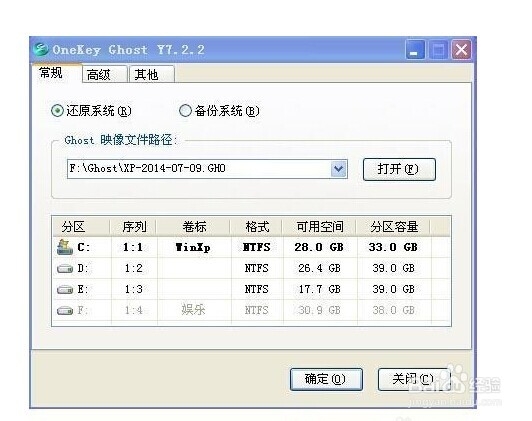Click the 关闭(C) button
The image size is (532, 421).
pyautogui.click(x=414, y=379)
